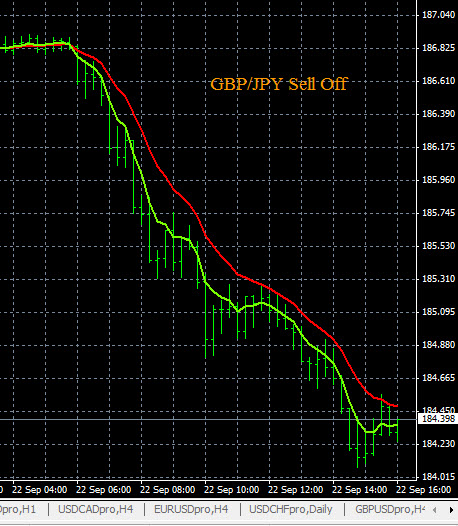This screenshot has width=458, height=526.
Task: Click the 22 Sep 08:00 time label
Action: (167, 489)
